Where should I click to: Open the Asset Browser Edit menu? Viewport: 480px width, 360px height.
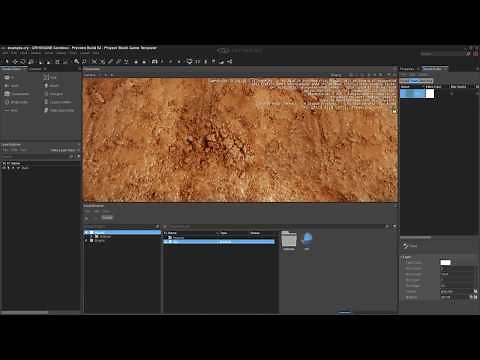(x=96, y=211)
